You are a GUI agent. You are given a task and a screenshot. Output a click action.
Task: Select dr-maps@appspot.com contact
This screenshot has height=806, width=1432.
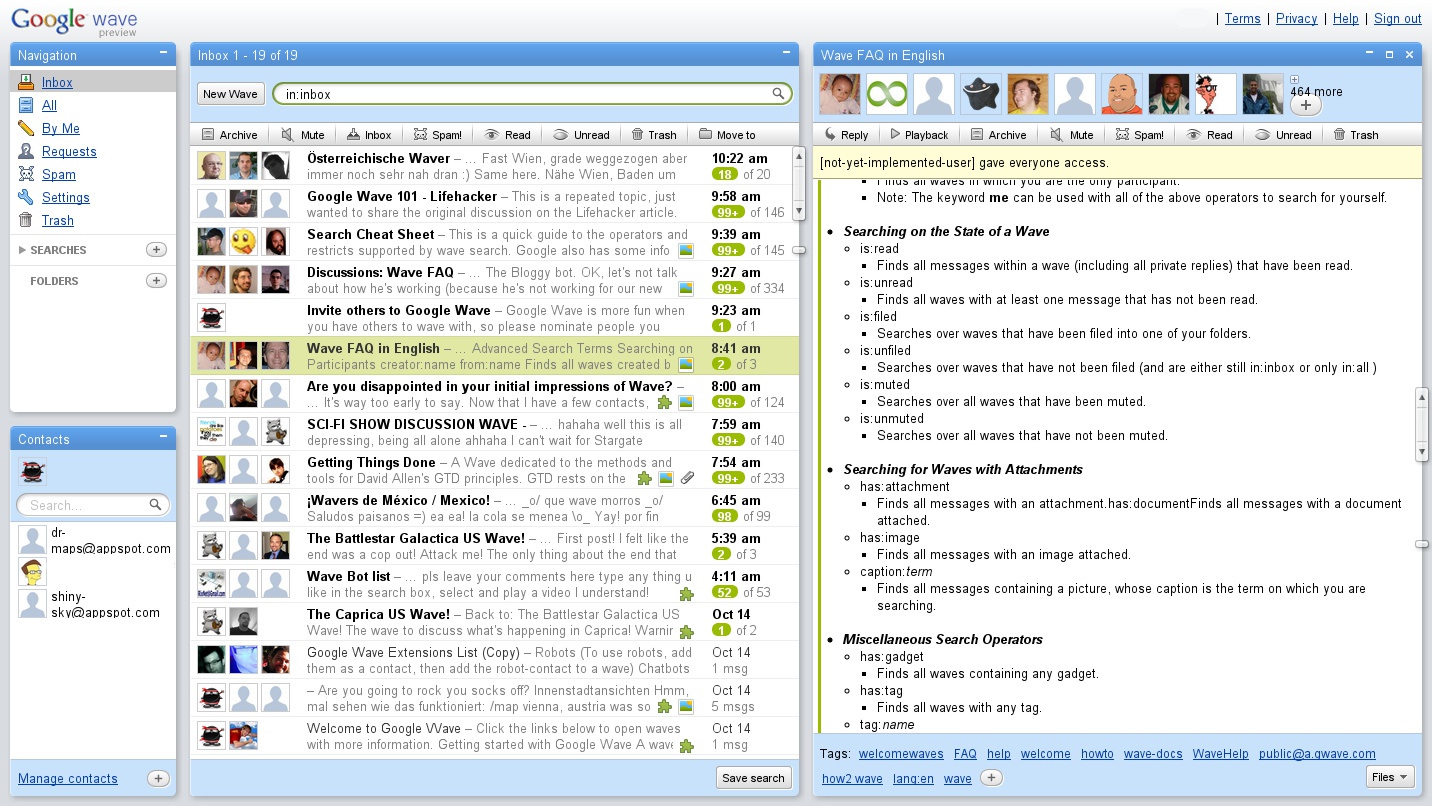coord(94,540)
